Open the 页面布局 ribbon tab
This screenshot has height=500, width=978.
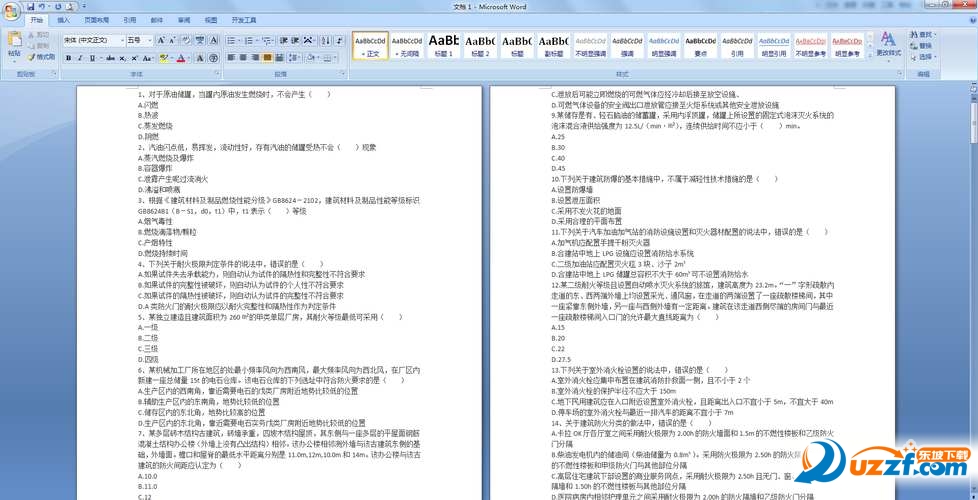(97, 20)
